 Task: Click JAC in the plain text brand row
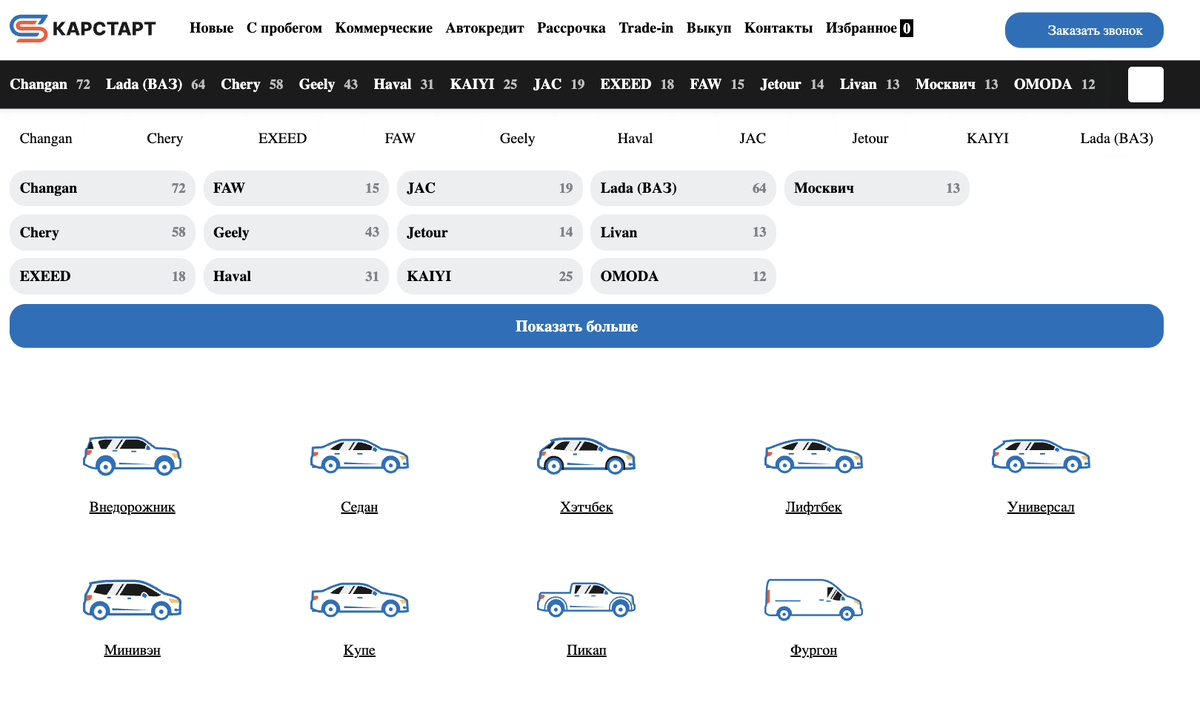coord(752,138)
